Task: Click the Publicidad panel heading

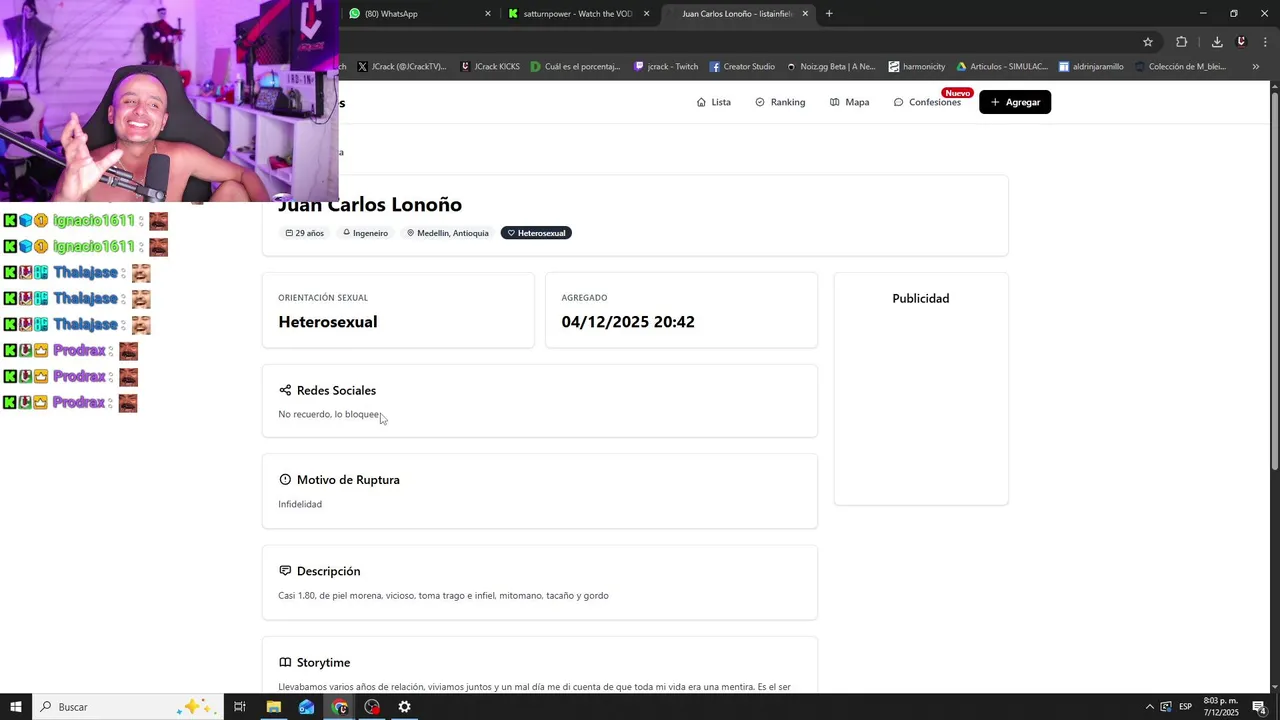Action: (920, 298)
